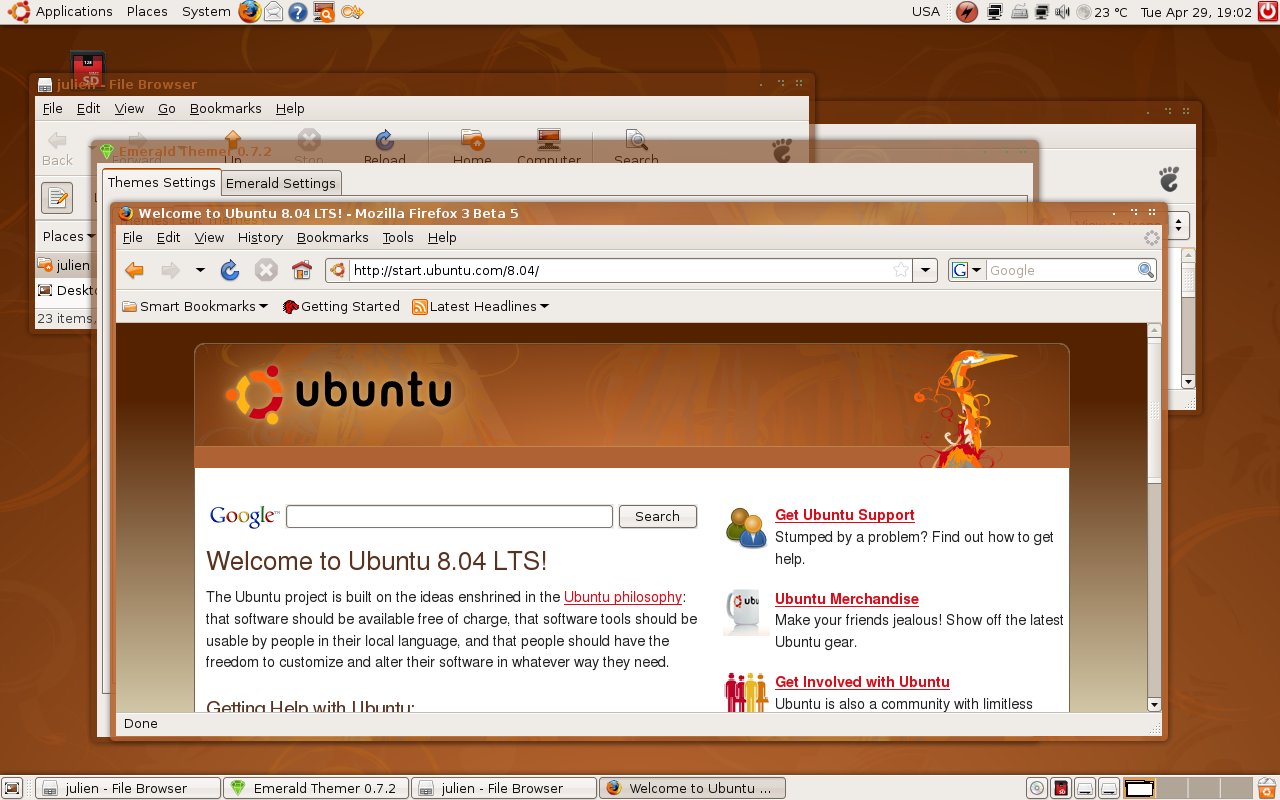Viewport: 1280px width, 800px height.
Task: Click the Firefox toolbar Google search box
Action: click(1061, 270)
